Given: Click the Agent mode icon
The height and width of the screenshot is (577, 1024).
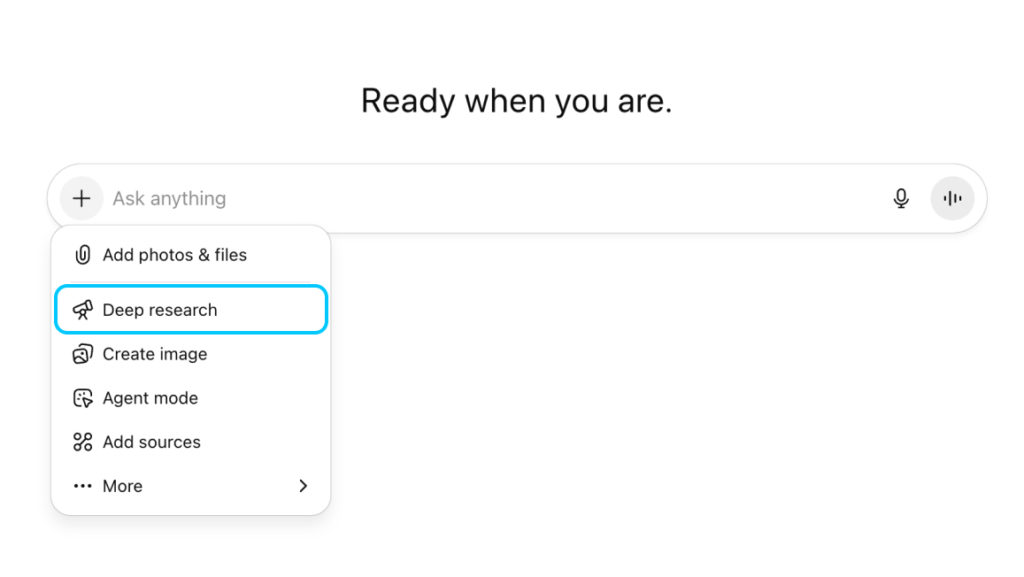Looking at the screenshot, I should pyautogui.click(x=84, y=398).
